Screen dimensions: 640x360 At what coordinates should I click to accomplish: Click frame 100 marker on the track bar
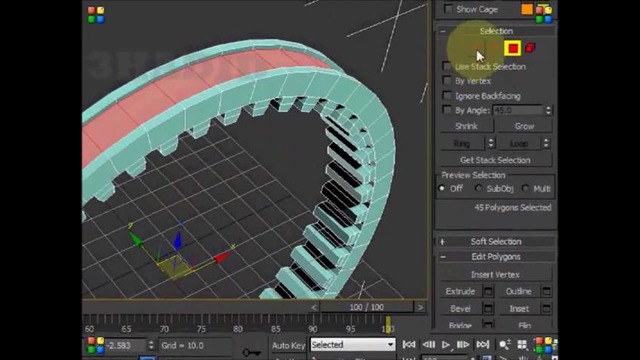click(x=388, y=324)
